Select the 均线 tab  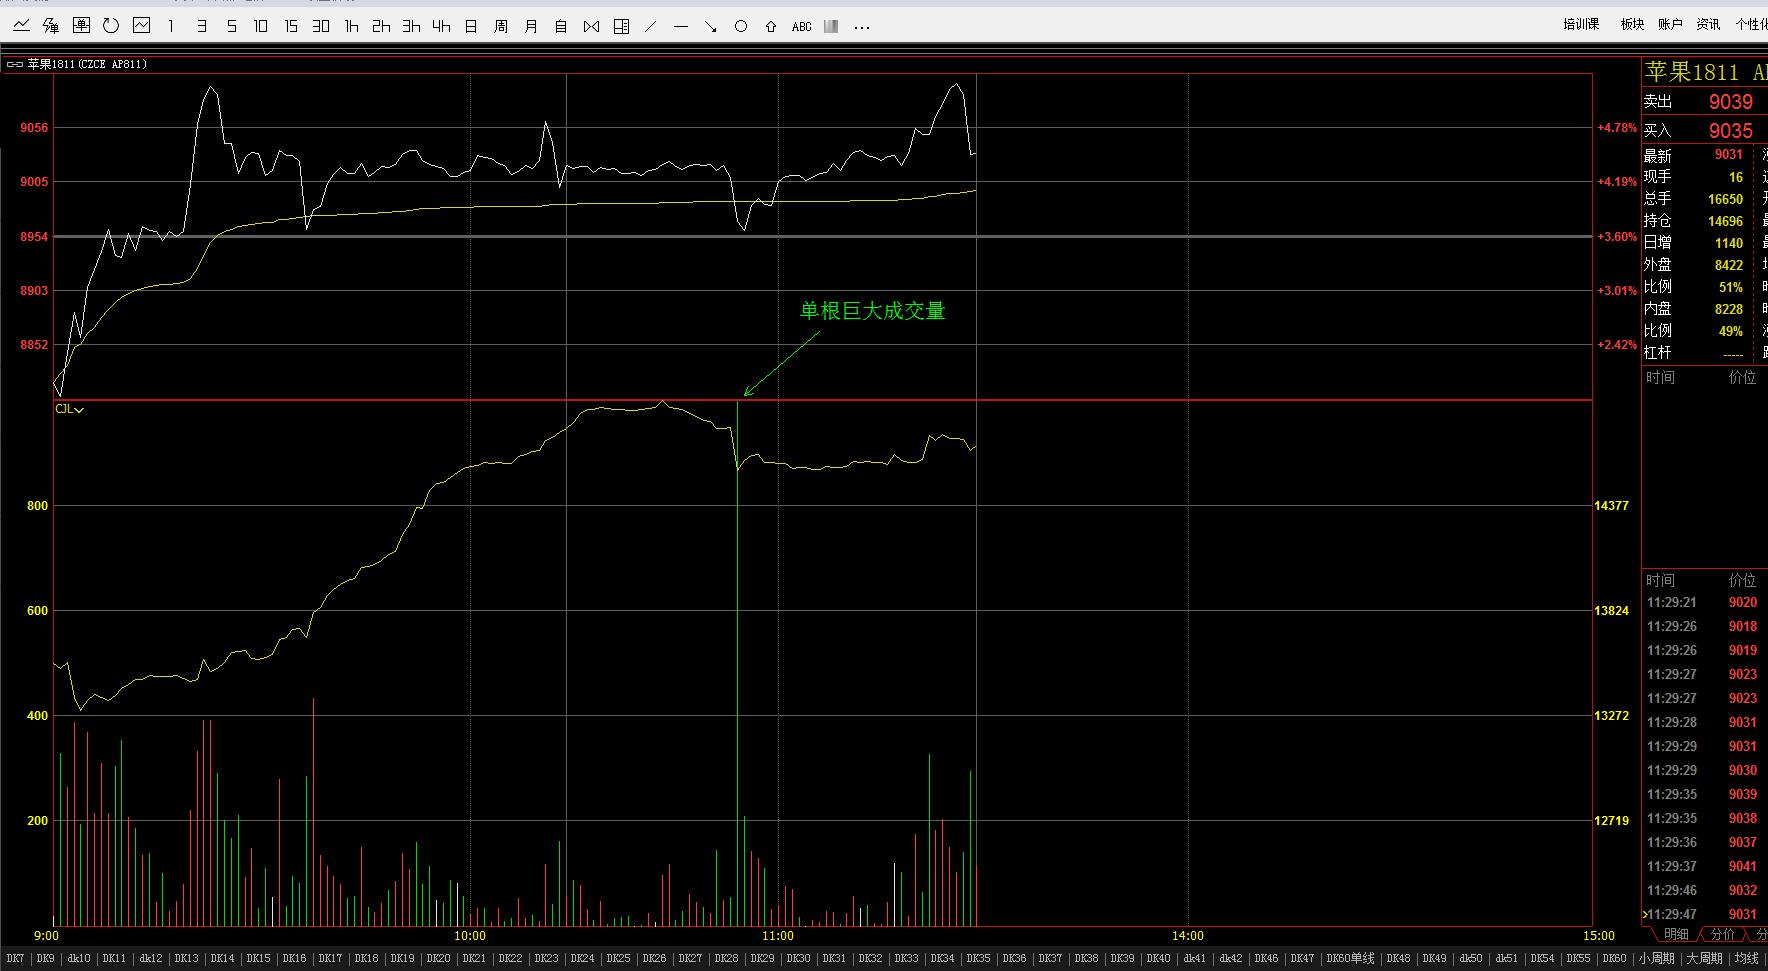point(1746,958)
